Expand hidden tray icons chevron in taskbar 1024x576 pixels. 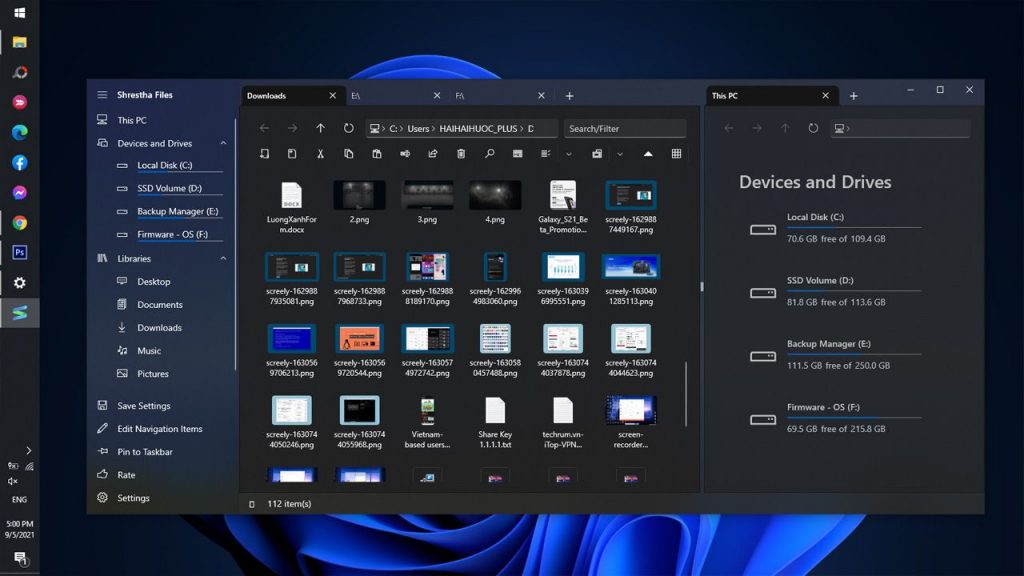point(28,451)
